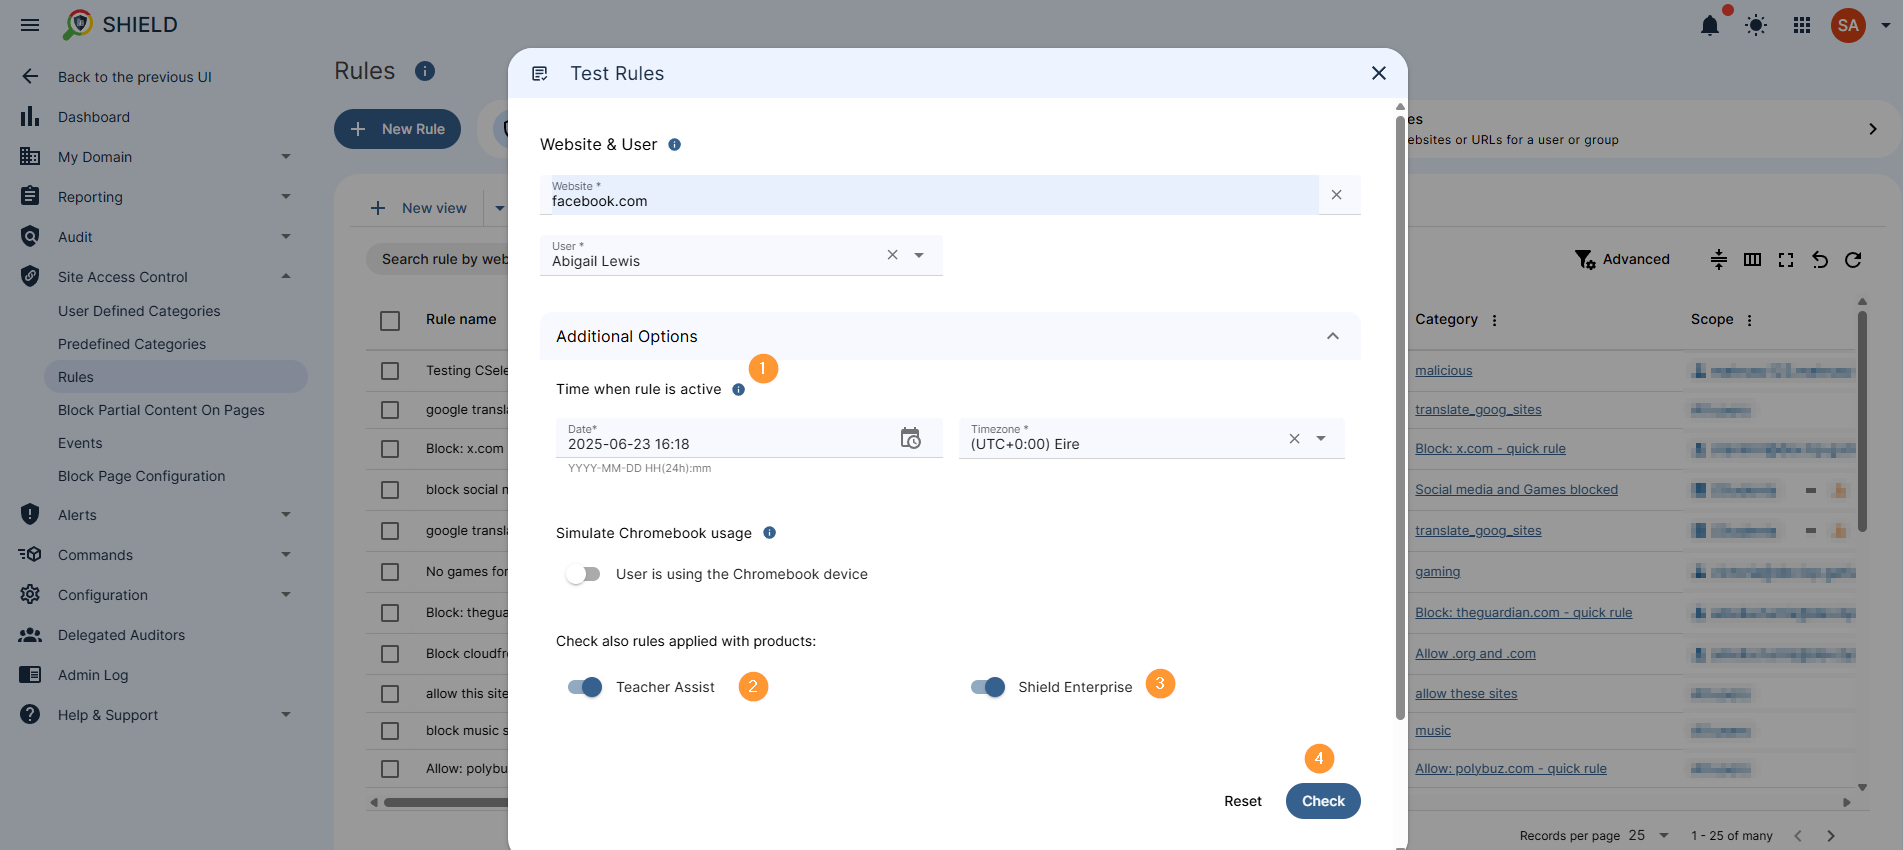Click the dialog vertical scrollbar
Screen dimensions: 1903x850
pos(1400,418)
